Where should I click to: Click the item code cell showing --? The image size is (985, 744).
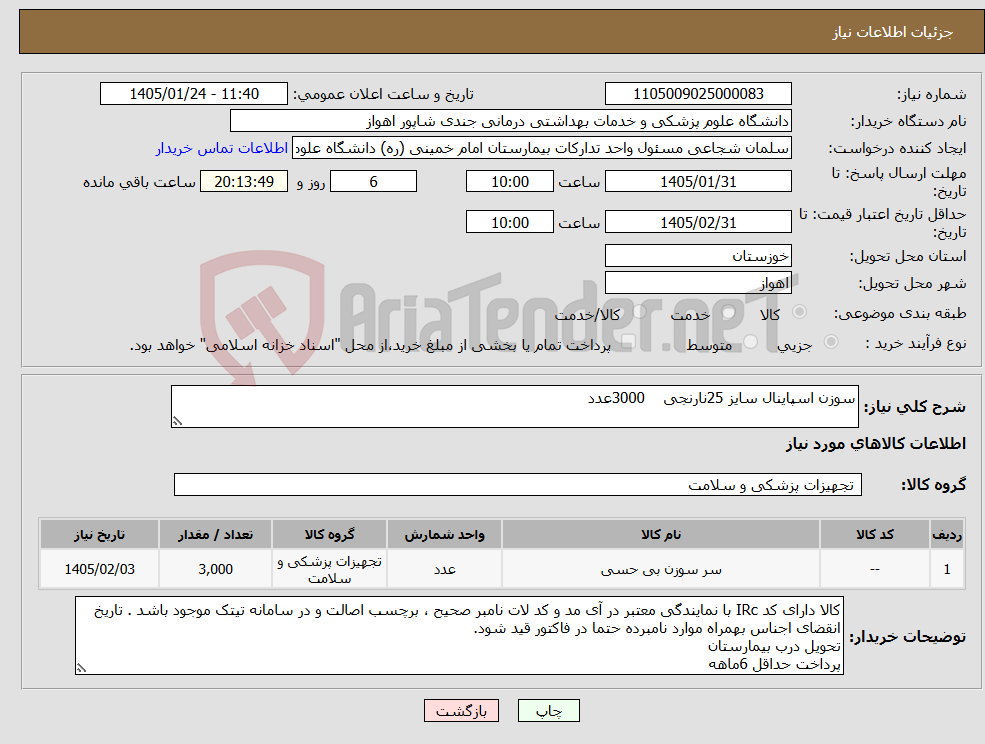point(874,569)
